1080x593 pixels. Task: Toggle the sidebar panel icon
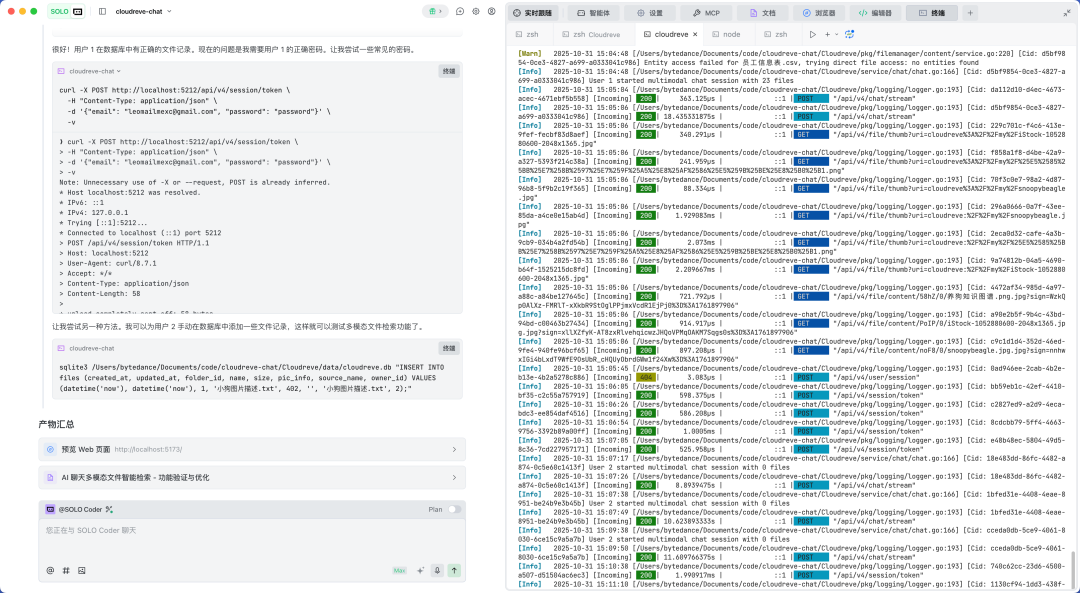(x=103, y=11)
